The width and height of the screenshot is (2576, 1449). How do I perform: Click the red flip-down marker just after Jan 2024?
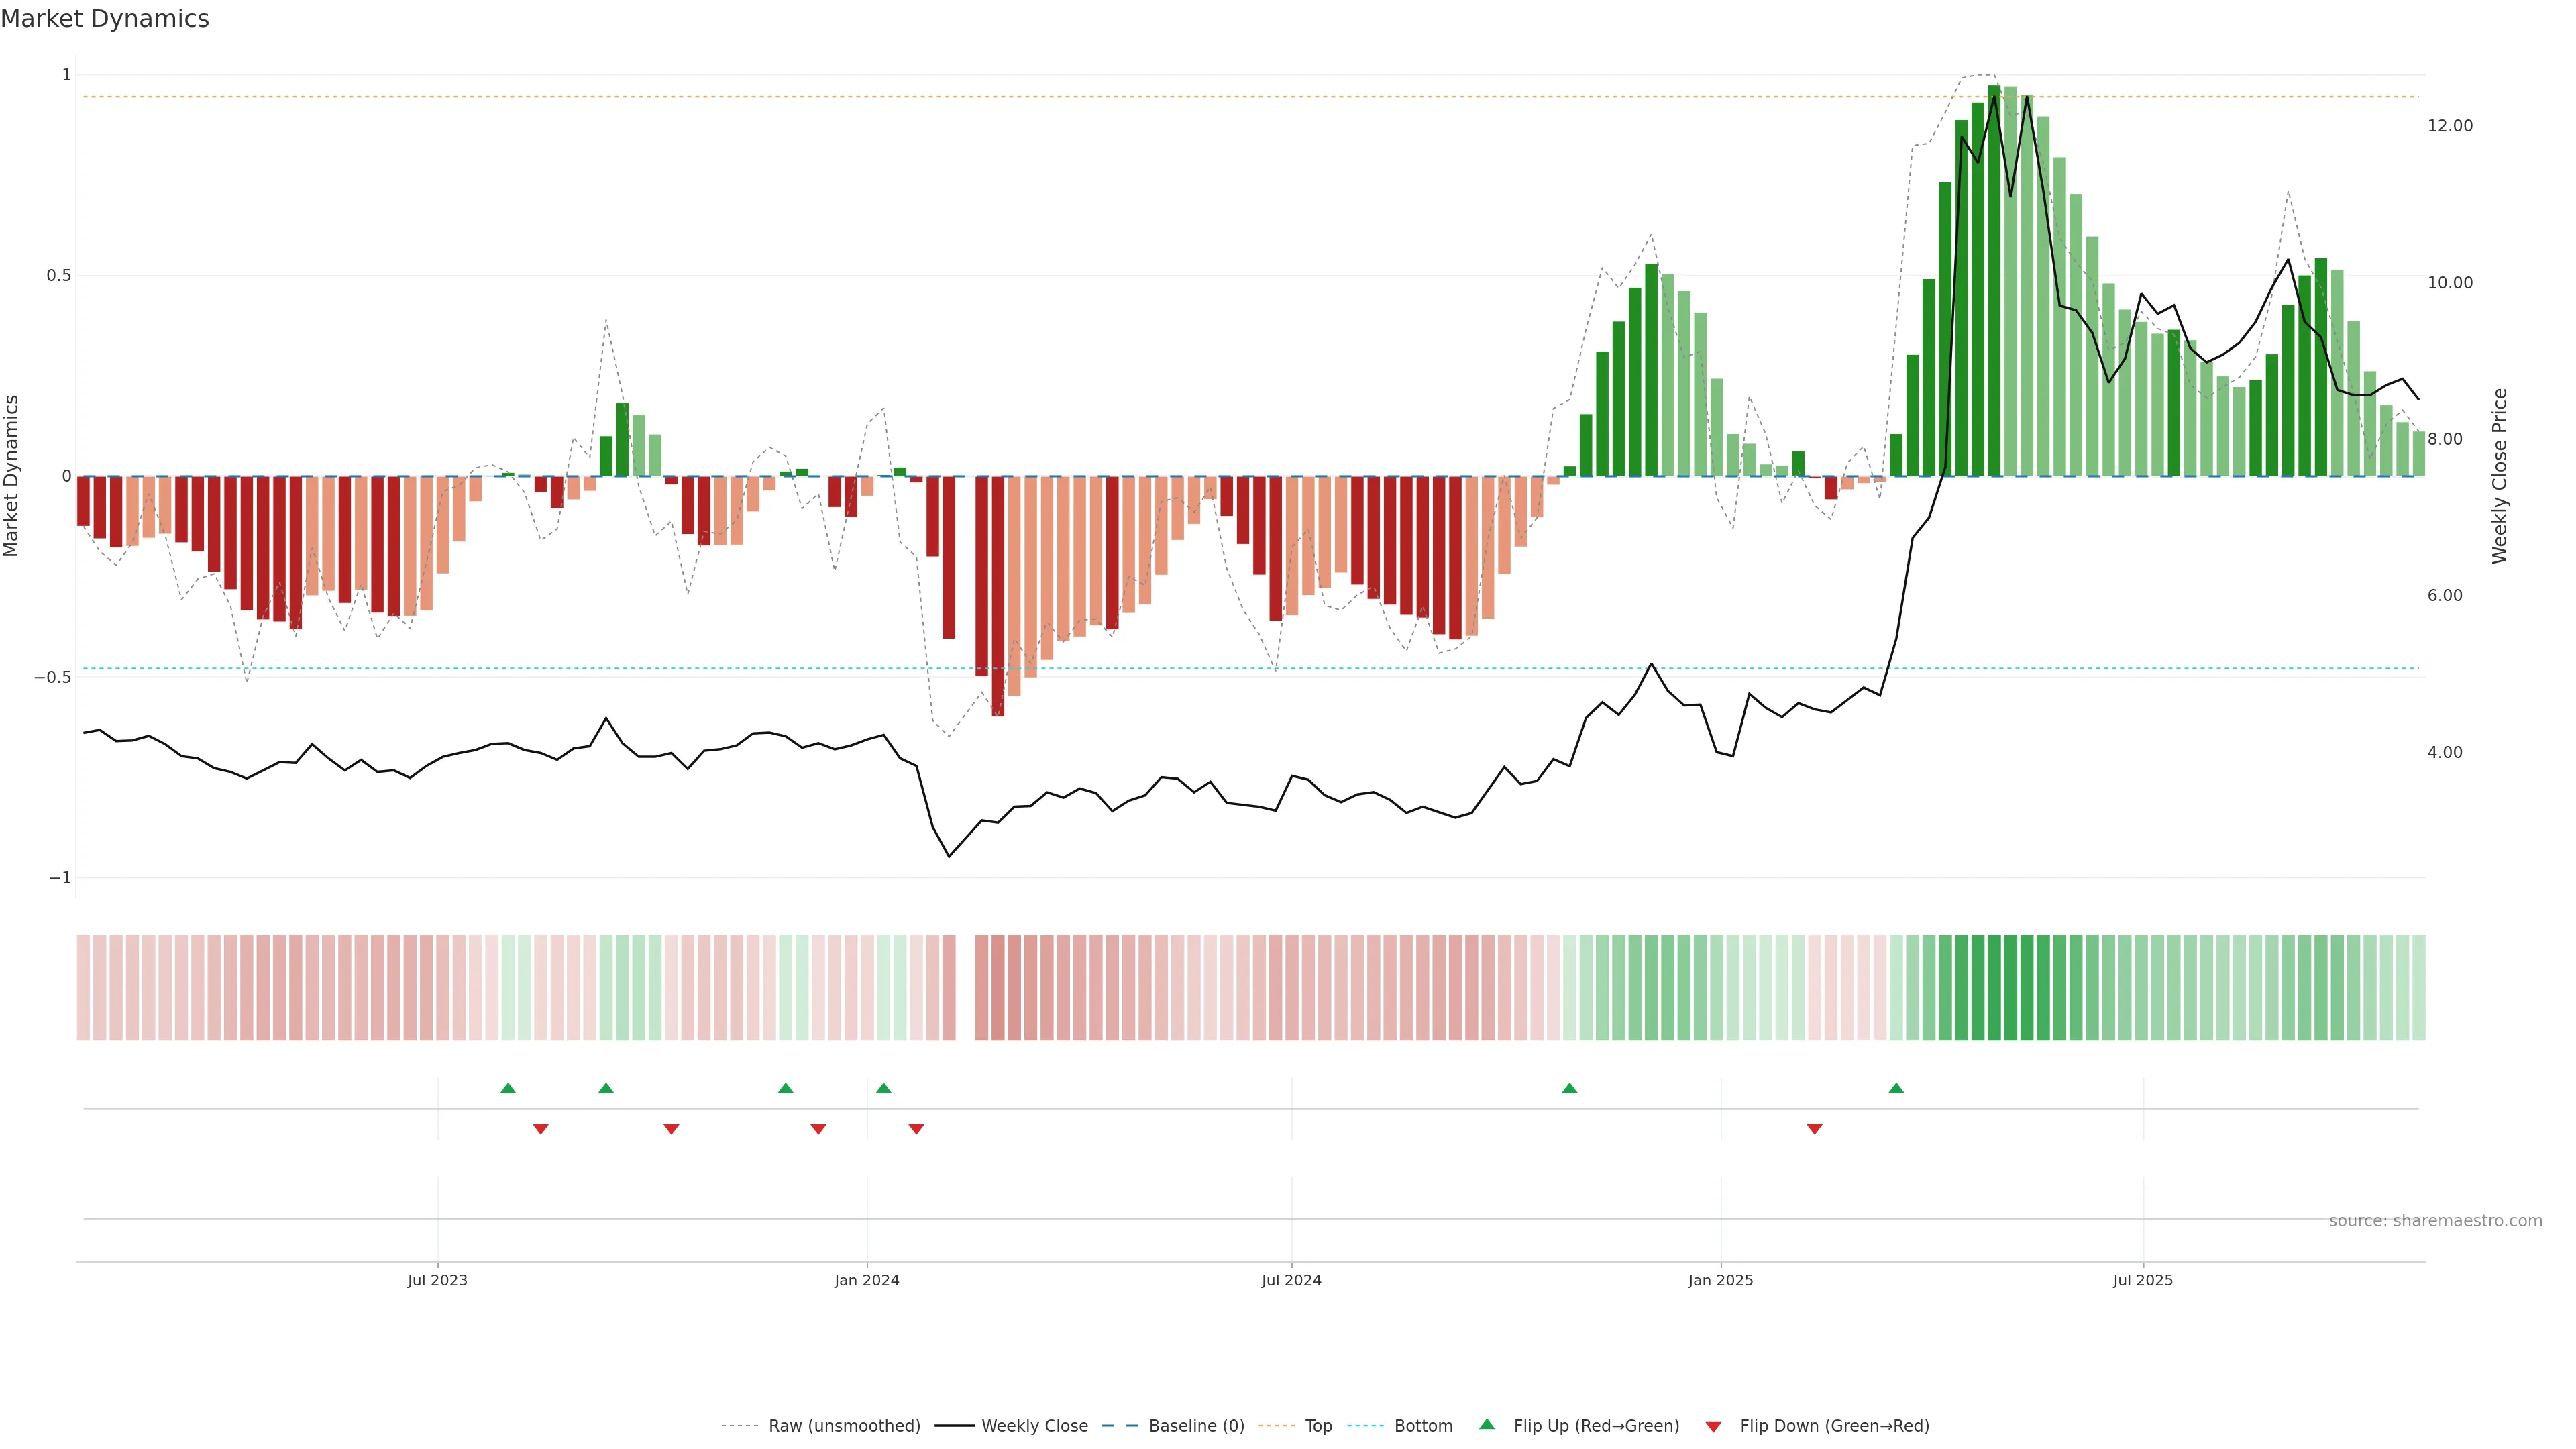tap(916, 1129)
